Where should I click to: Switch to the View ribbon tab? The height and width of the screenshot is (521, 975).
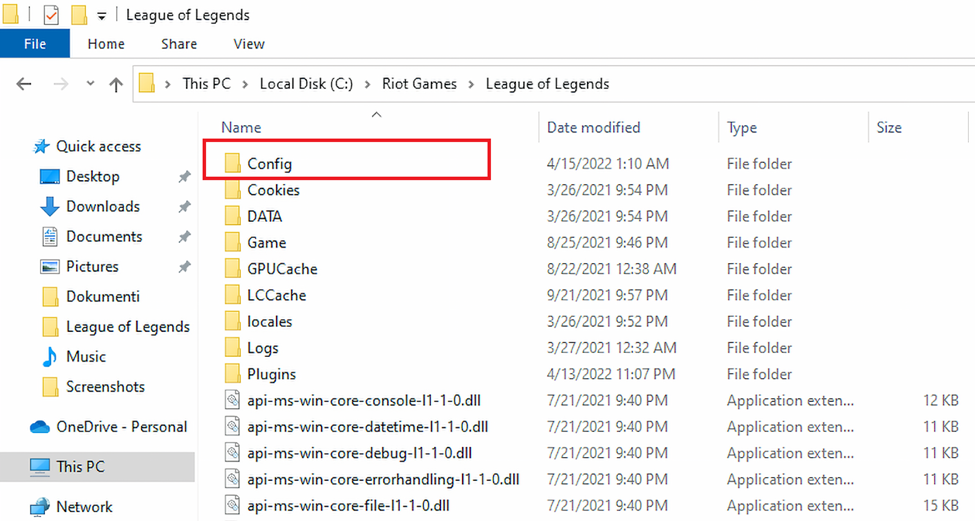(249, 44)
